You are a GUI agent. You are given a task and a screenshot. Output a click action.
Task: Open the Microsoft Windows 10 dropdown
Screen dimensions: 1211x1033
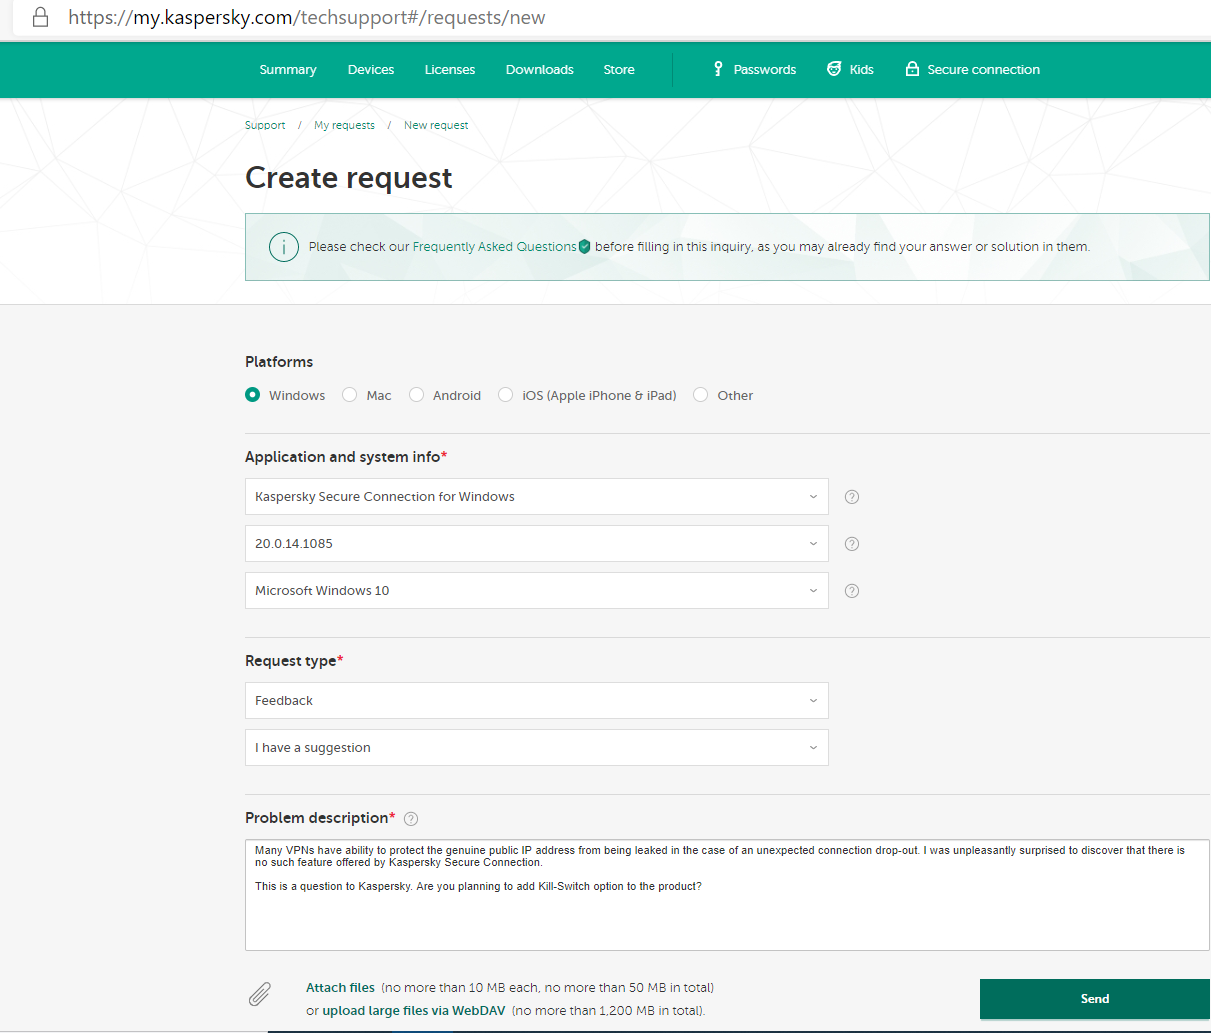pyautogui.click(x=537, y=591)
